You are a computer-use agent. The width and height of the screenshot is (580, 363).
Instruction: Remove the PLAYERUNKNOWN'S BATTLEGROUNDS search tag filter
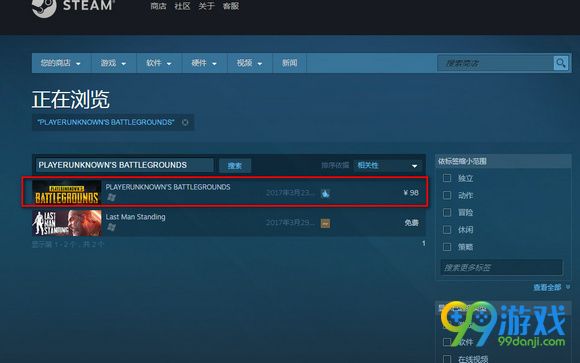tap(185, 122)
